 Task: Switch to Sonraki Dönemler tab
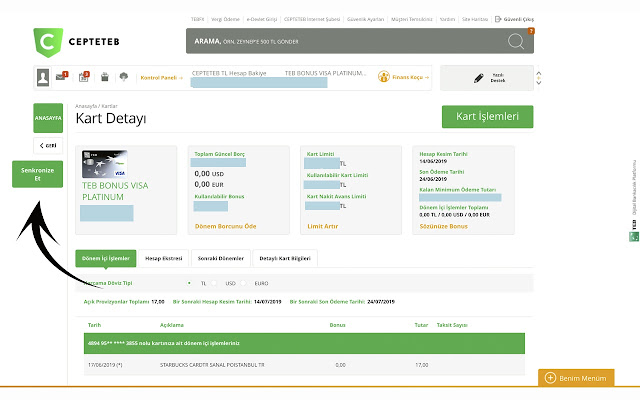pyautogui.click(x=221, y=258)
